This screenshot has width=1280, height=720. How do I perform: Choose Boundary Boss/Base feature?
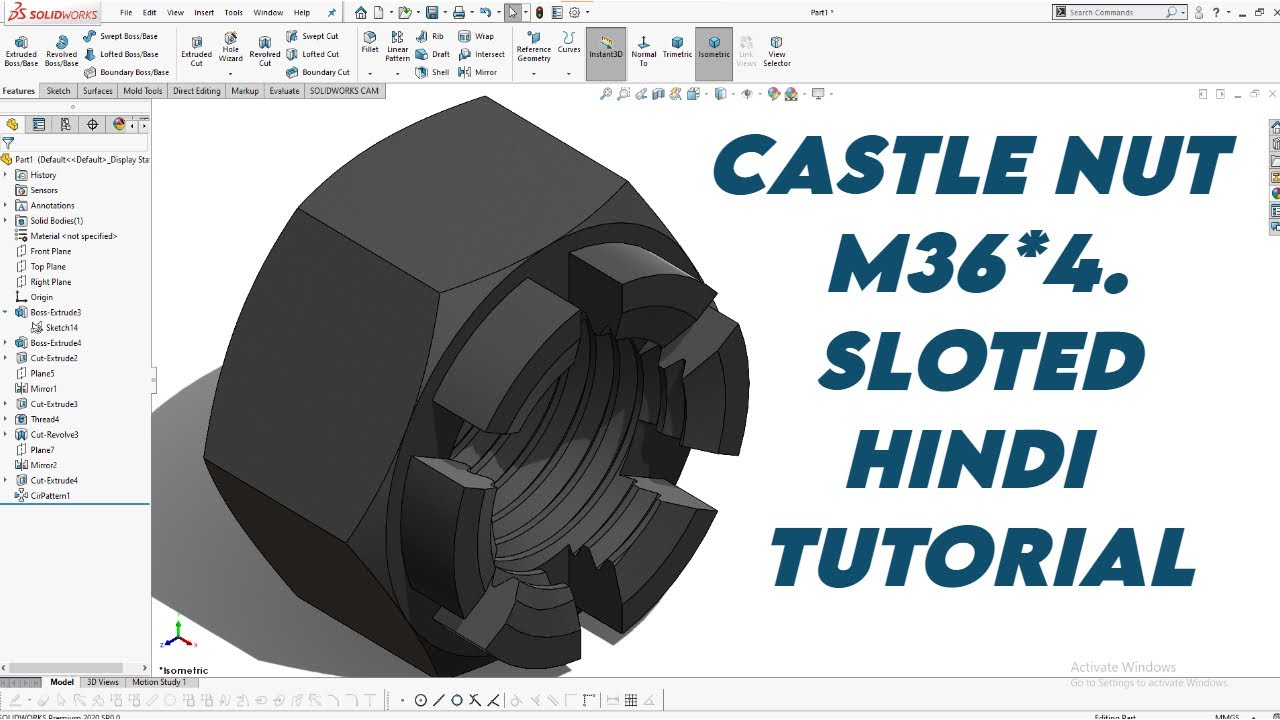tap(126, 72)
